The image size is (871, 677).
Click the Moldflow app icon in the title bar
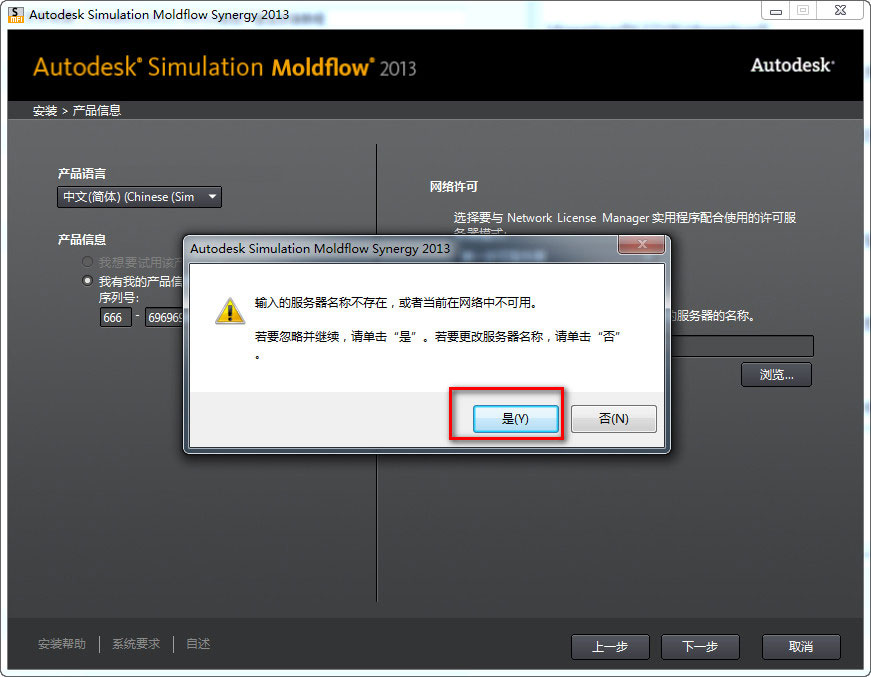click(x=16, y=14)
